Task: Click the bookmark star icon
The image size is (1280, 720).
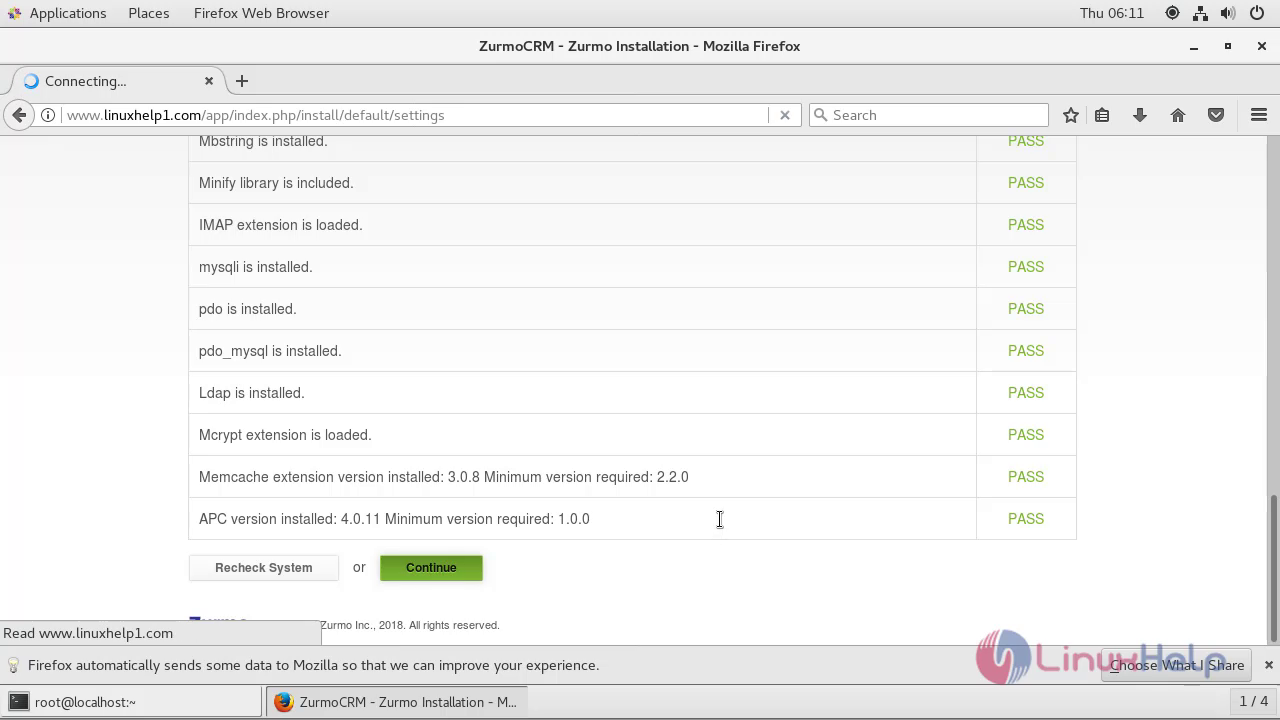Action: [x=1071, y=115]
